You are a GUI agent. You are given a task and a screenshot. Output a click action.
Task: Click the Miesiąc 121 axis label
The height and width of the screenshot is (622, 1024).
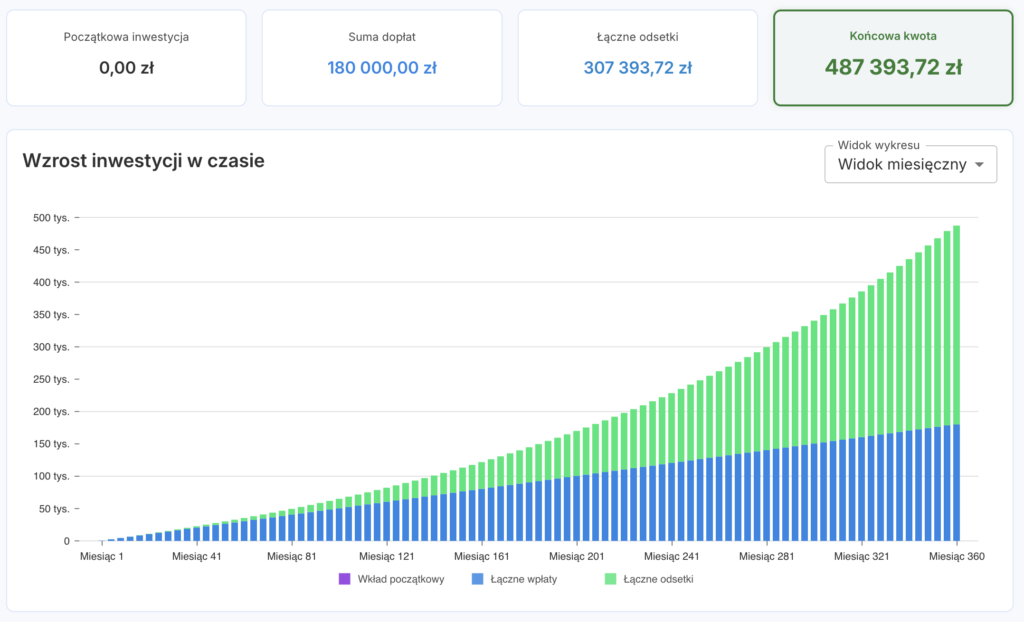[387, 557]
